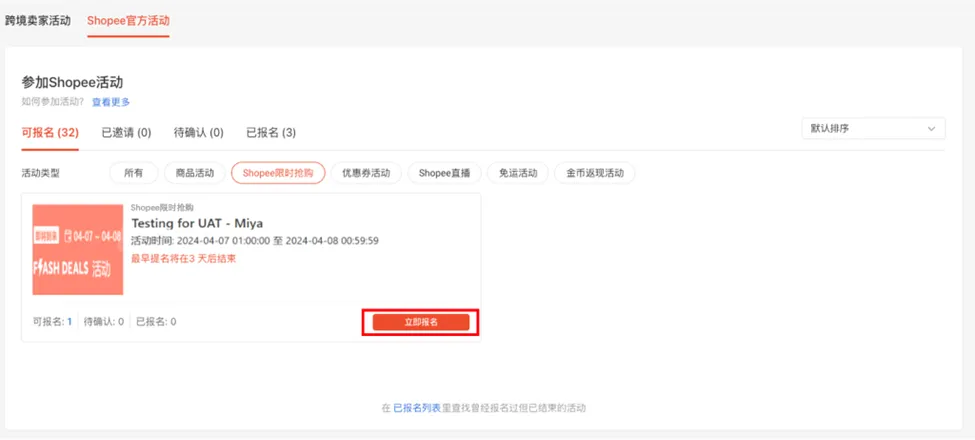Switch to 待确认 (0) tab
975x440 pixels.
point(199,132)
